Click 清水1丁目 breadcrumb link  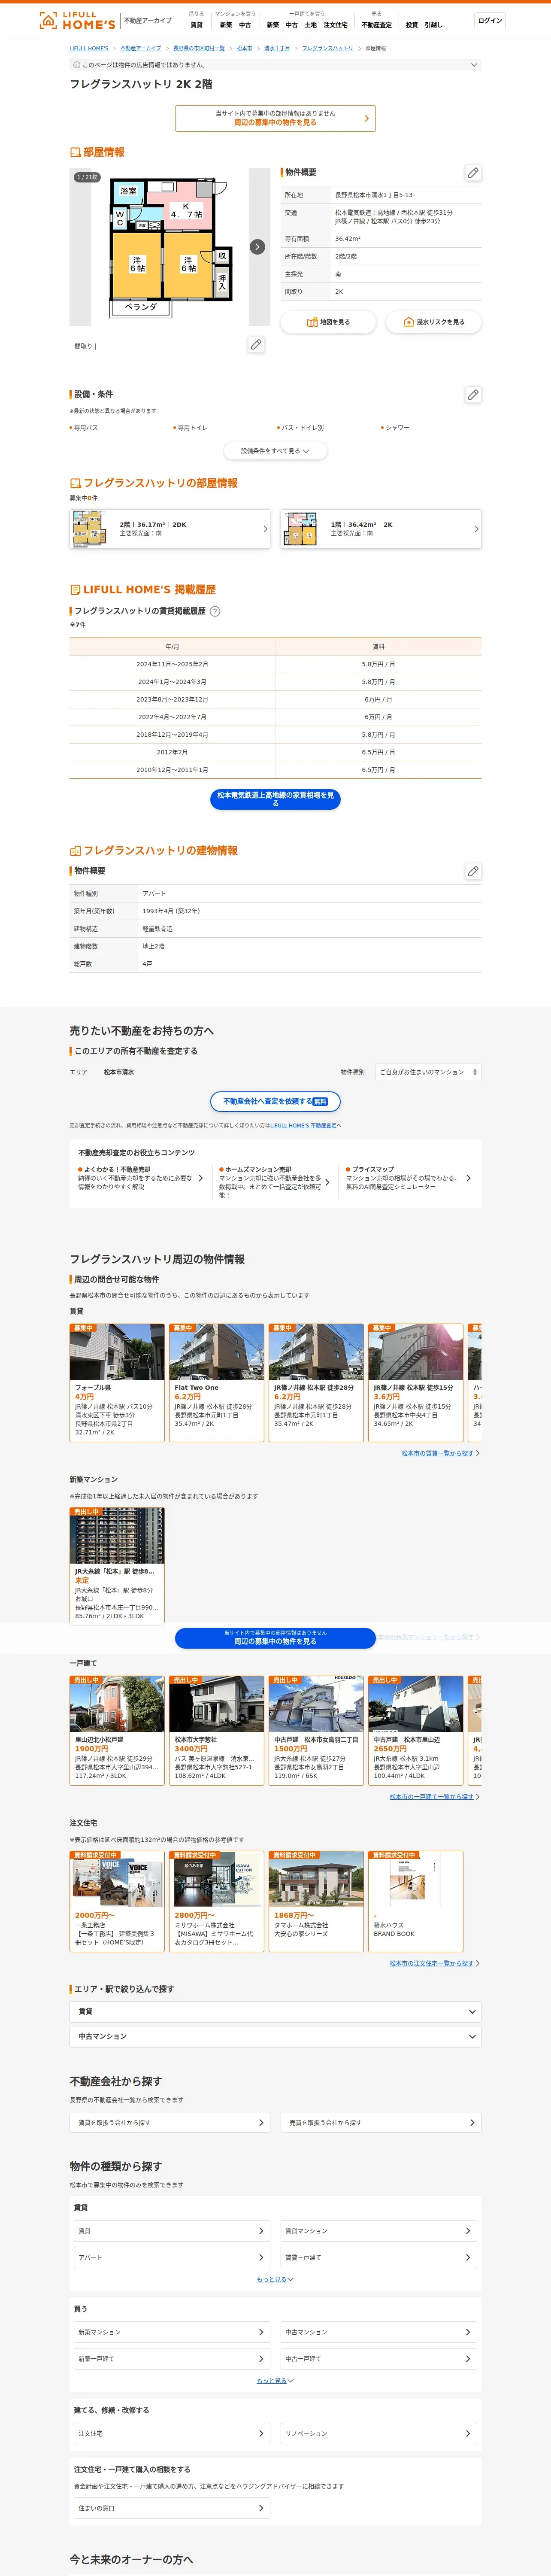(x=277, y=48)
